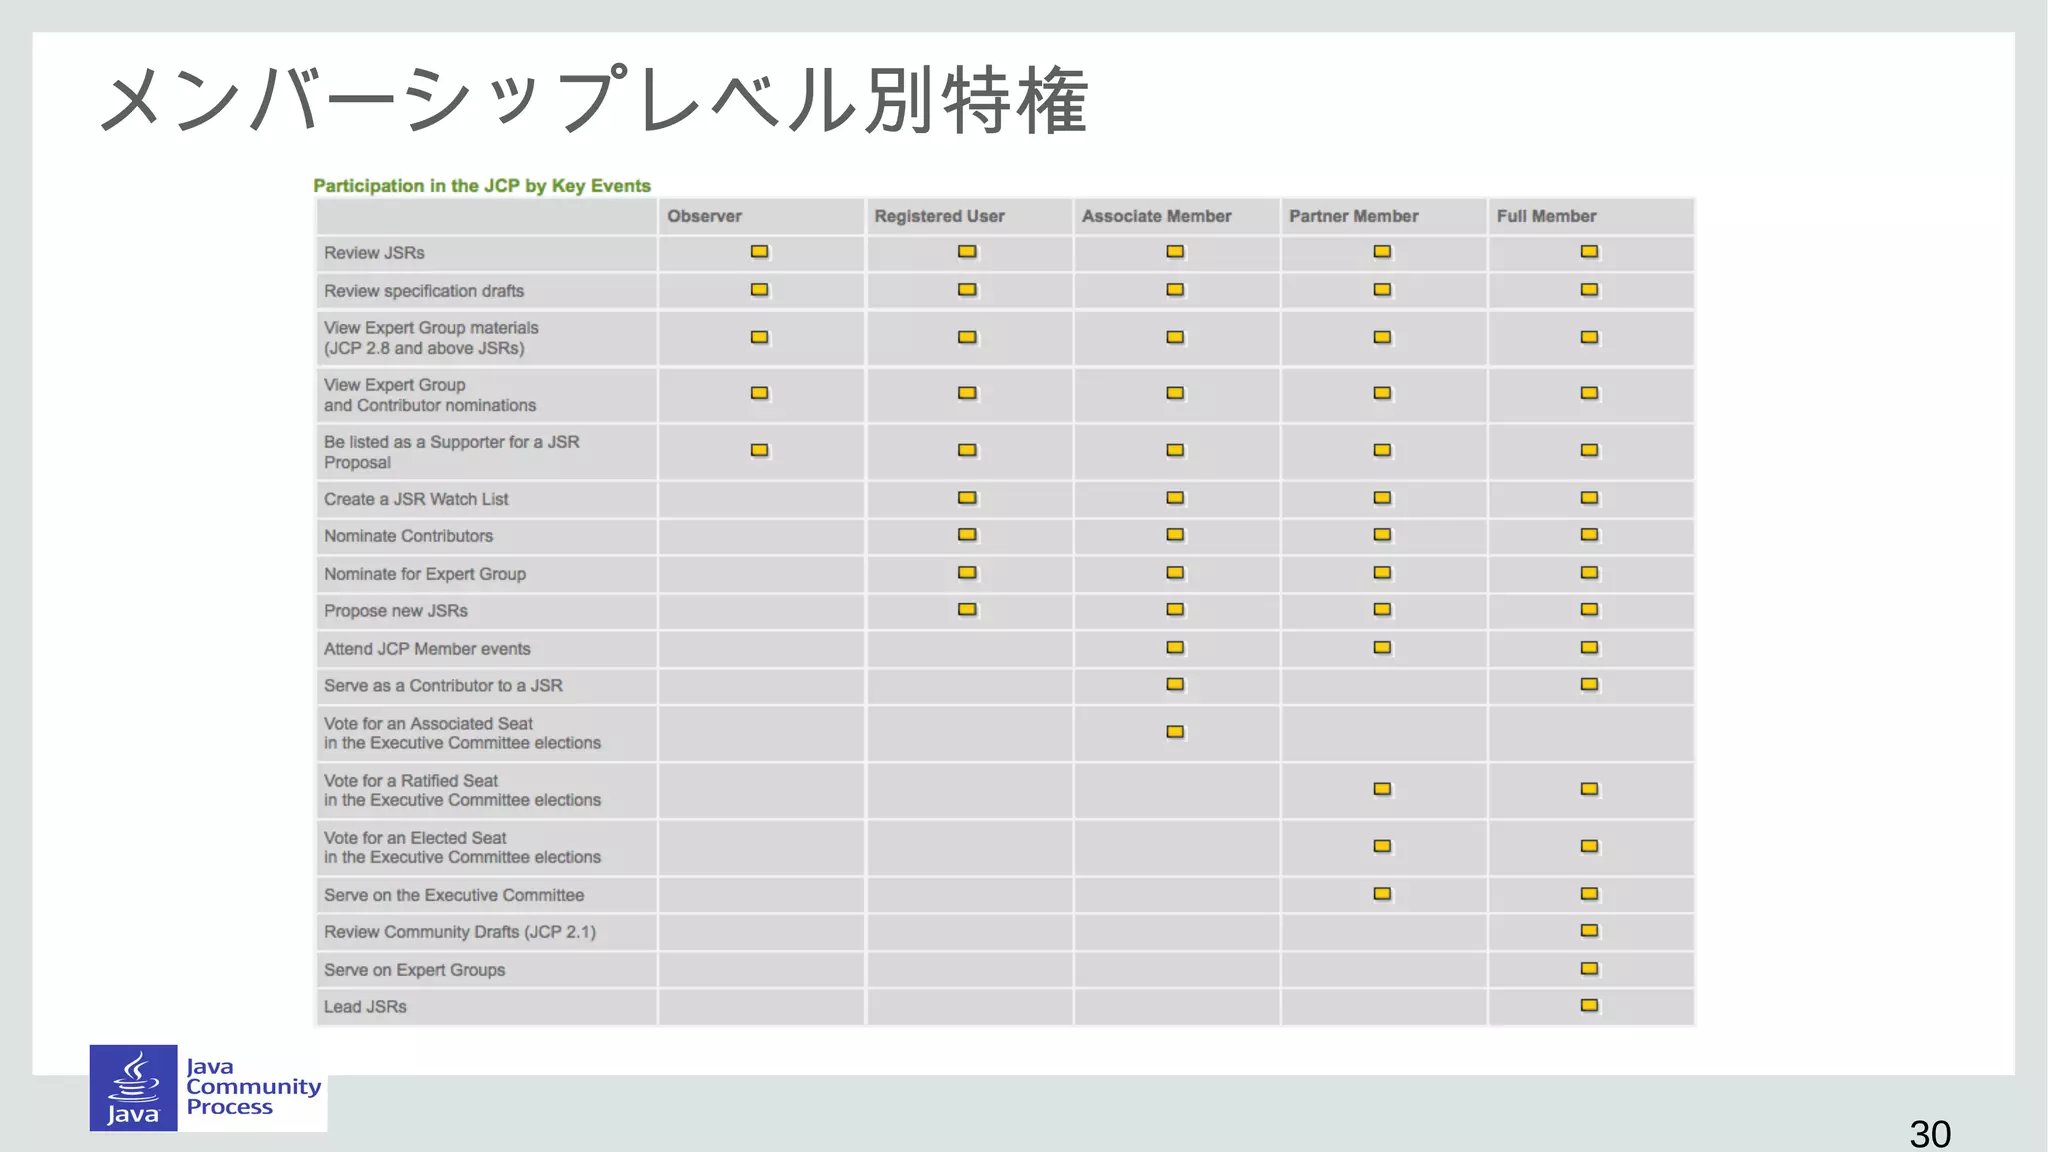Click the Partner Member marker for Serve on the Executive Committee
The width and height of the screenshot is (2048, 1152).
coord(1382,894)
